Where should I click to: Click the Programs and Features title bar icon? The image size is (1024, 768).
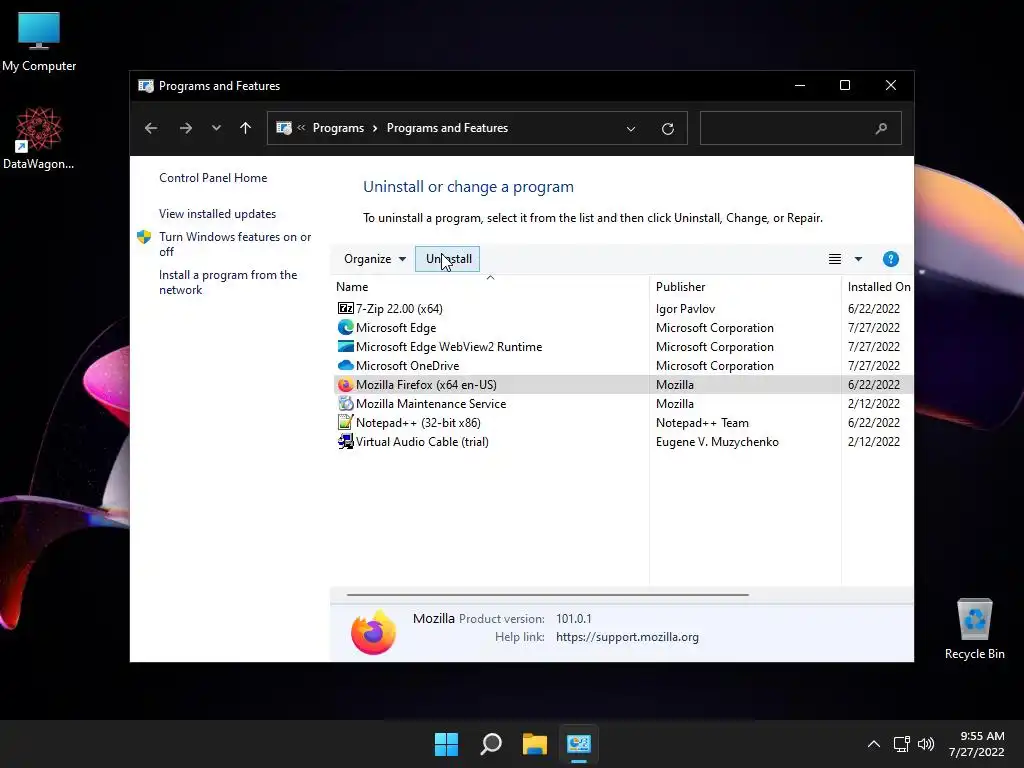click(x=146, y=86)
